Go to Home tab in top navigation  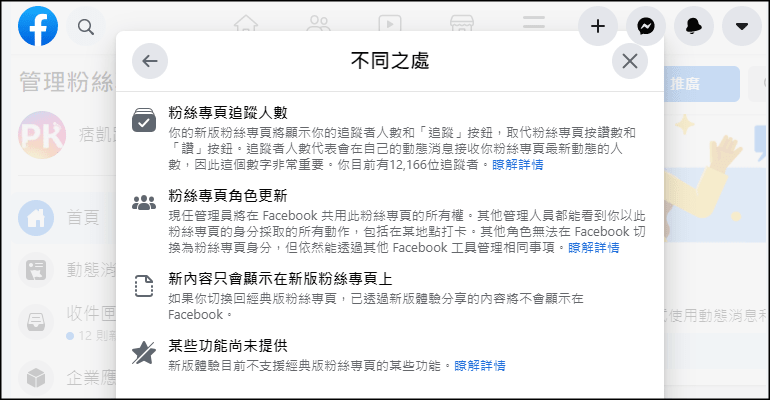tap(246, 23)
